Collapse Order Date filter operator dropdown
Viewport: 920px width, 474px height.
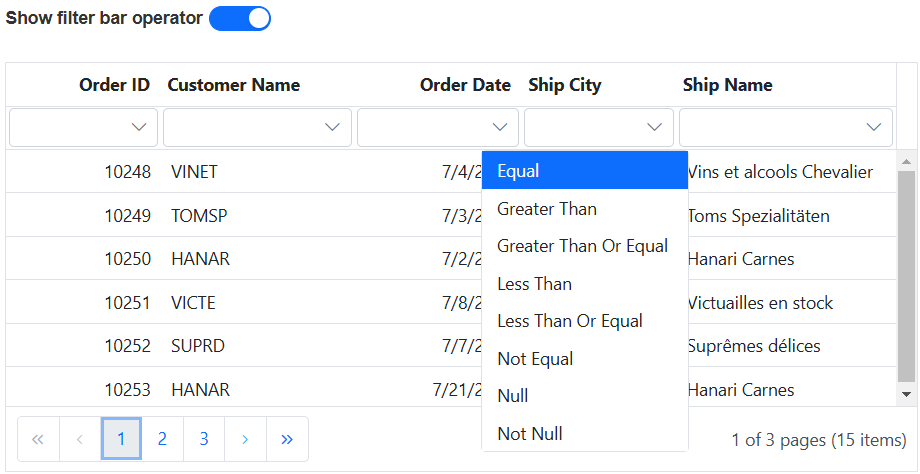click(x=500, y=127)
